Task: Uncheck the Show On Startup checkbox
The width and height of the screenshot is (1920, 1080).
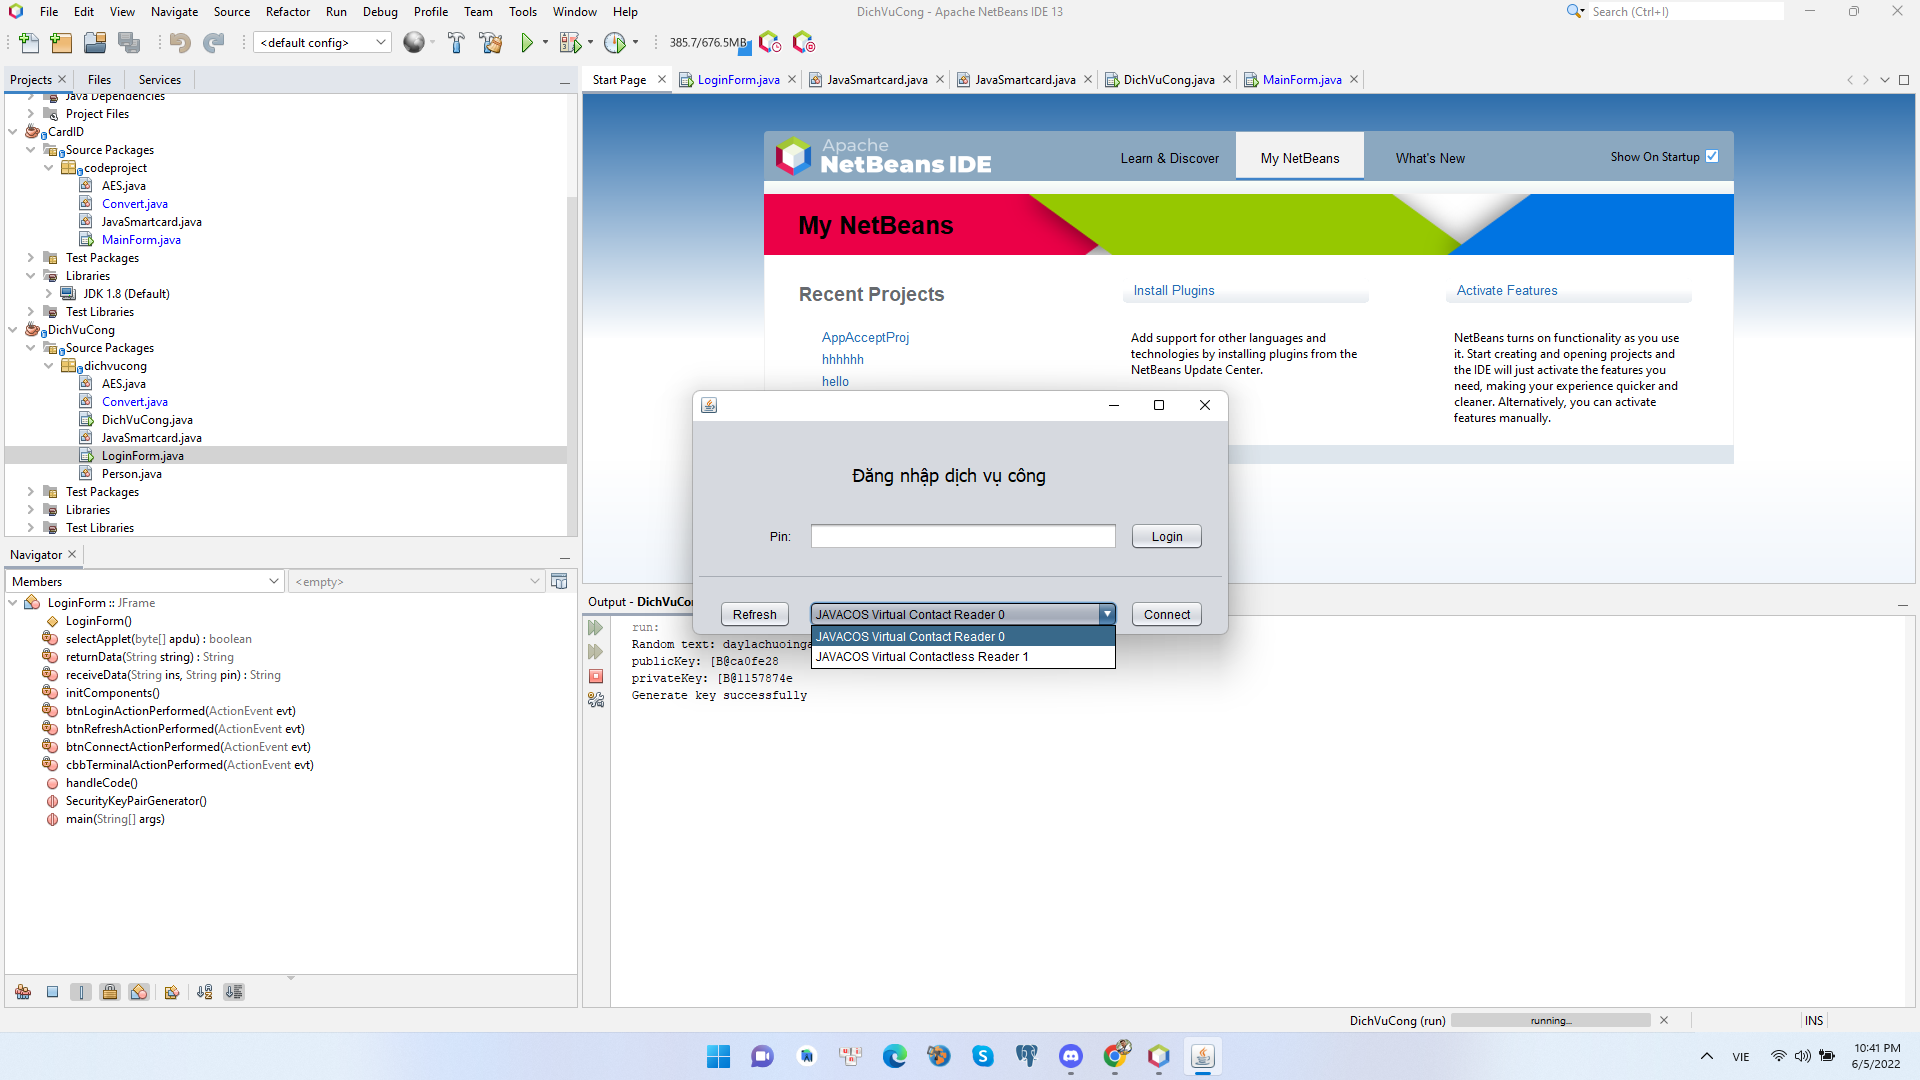Action: (x=1712, y=156)
